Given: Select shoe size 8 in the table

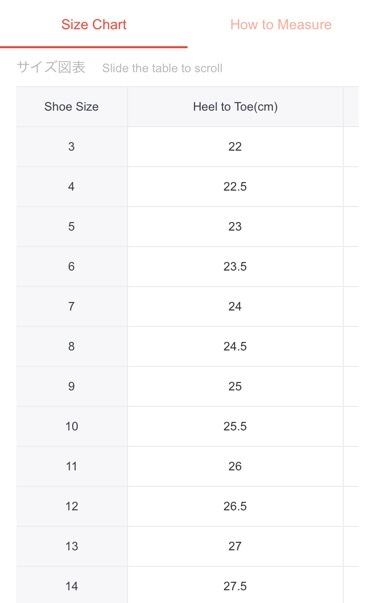Looking at the screenshot, I should pyautogui.click(x=72, y=346).
